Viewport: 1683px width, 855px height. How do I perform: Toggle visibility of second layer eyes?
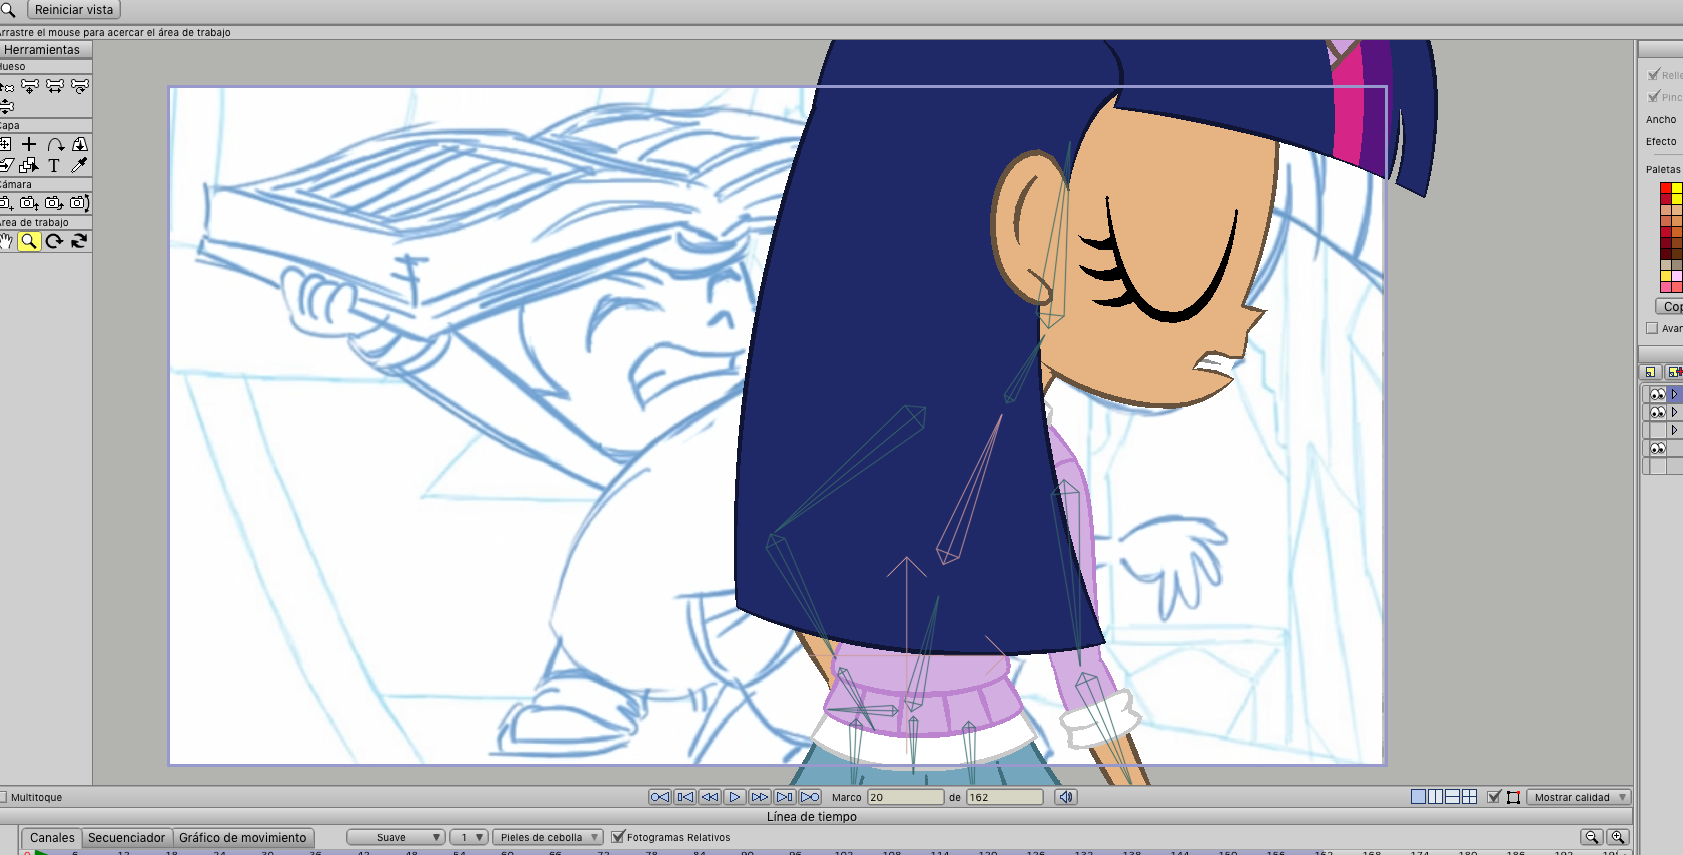click(1657, 412)
